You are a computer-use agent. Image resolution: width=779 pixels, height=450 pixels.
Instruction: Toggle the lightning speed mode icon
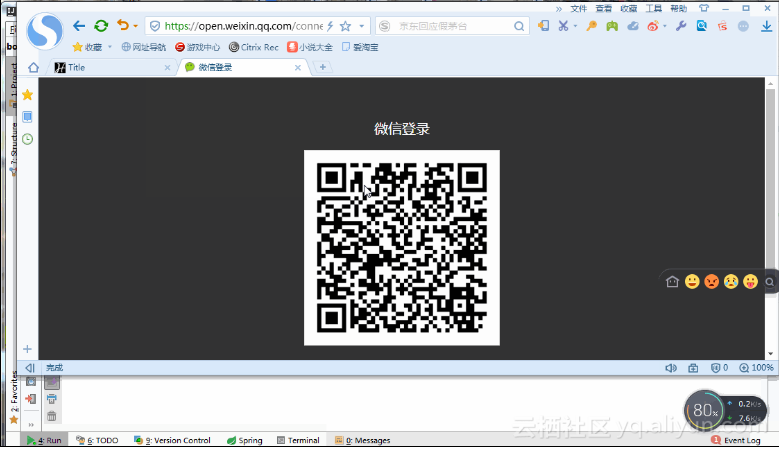click(x=330, y=26)
